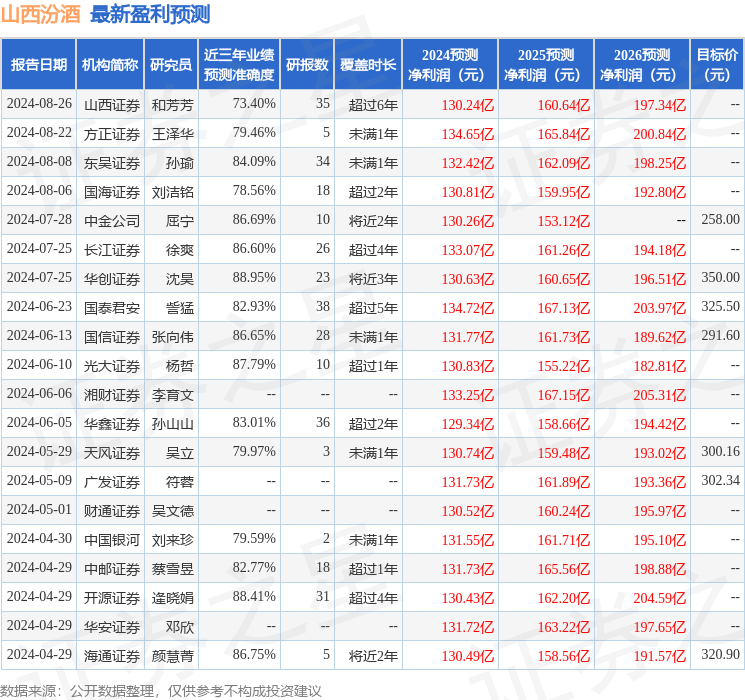Viewport: 745px width, 700px height.
Task: Select the 海通证券 institution cell
Action: click(x=112, y=656)
